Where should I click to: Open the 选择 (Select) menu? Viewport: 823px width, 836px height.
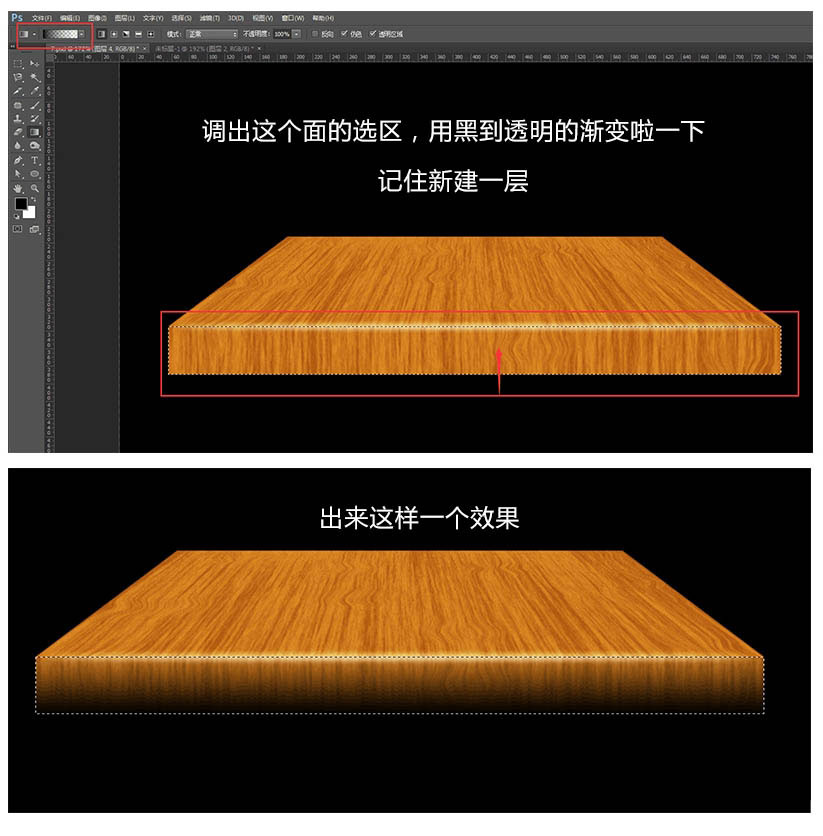point(182,14)
